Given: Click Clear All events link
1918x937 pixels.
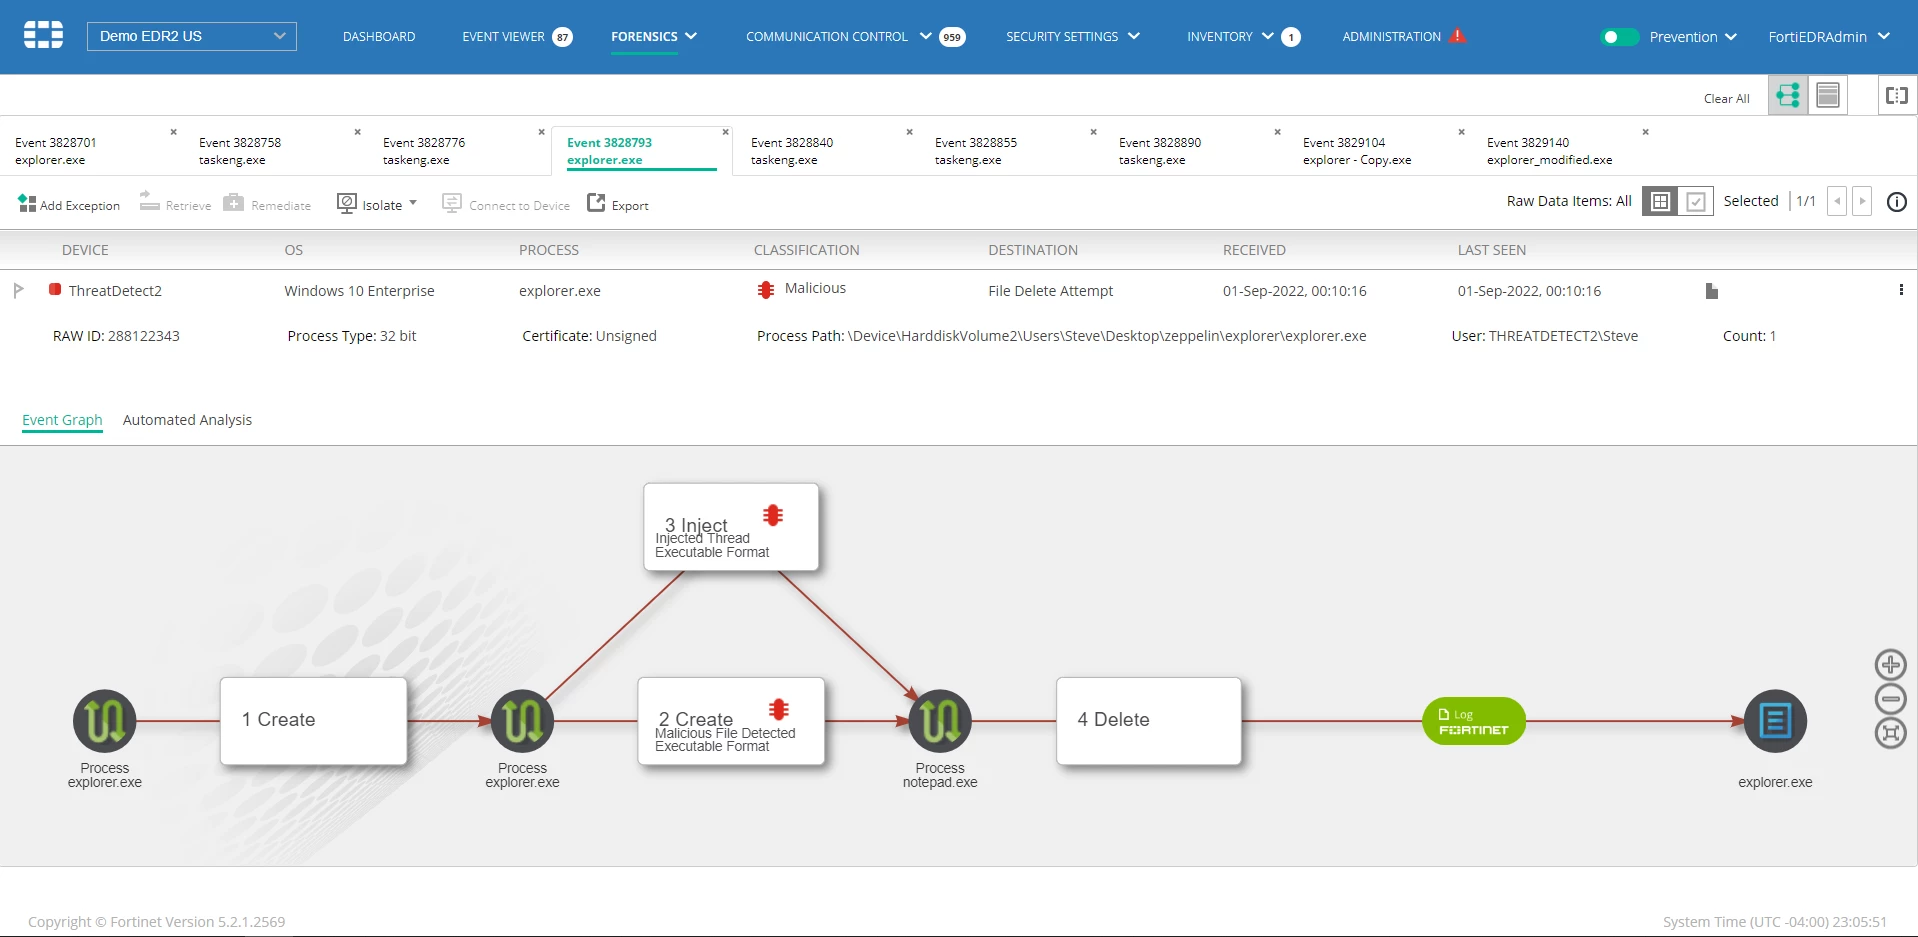Looking at the screenshot, I should 1726,98.
